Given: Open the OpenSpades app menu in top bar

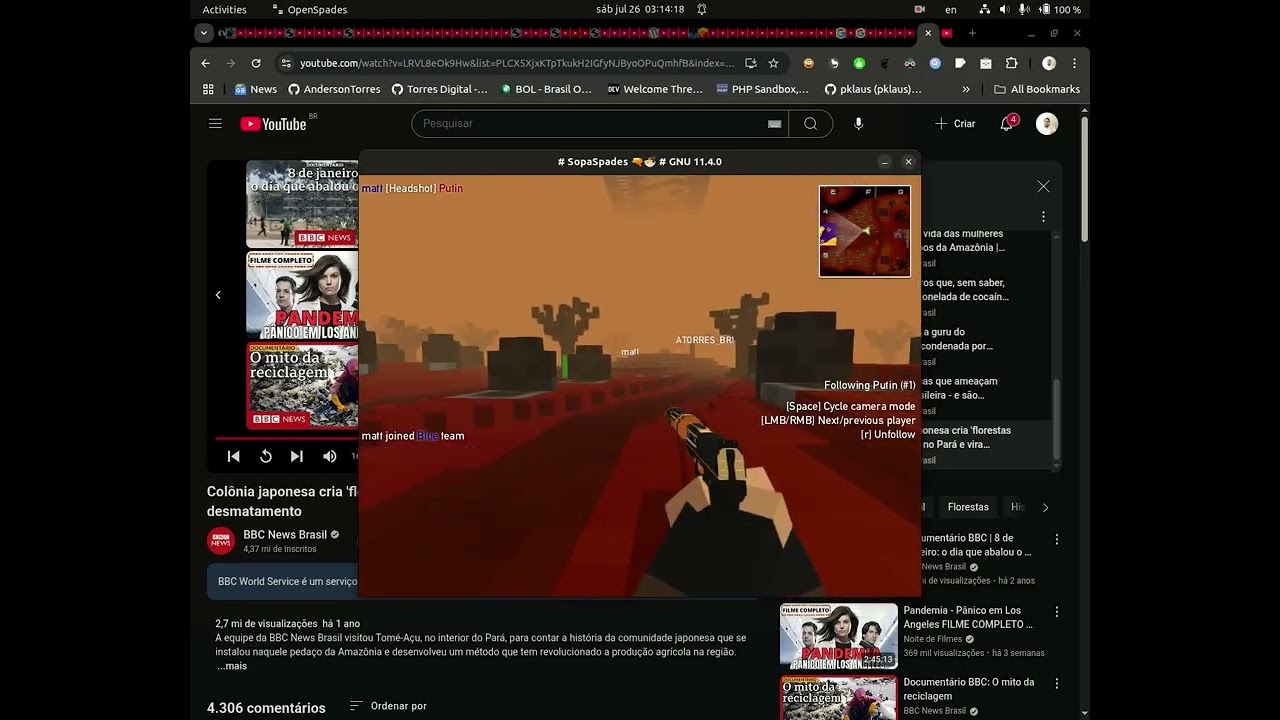Looking at the screenshot, I should click(309, 9).
